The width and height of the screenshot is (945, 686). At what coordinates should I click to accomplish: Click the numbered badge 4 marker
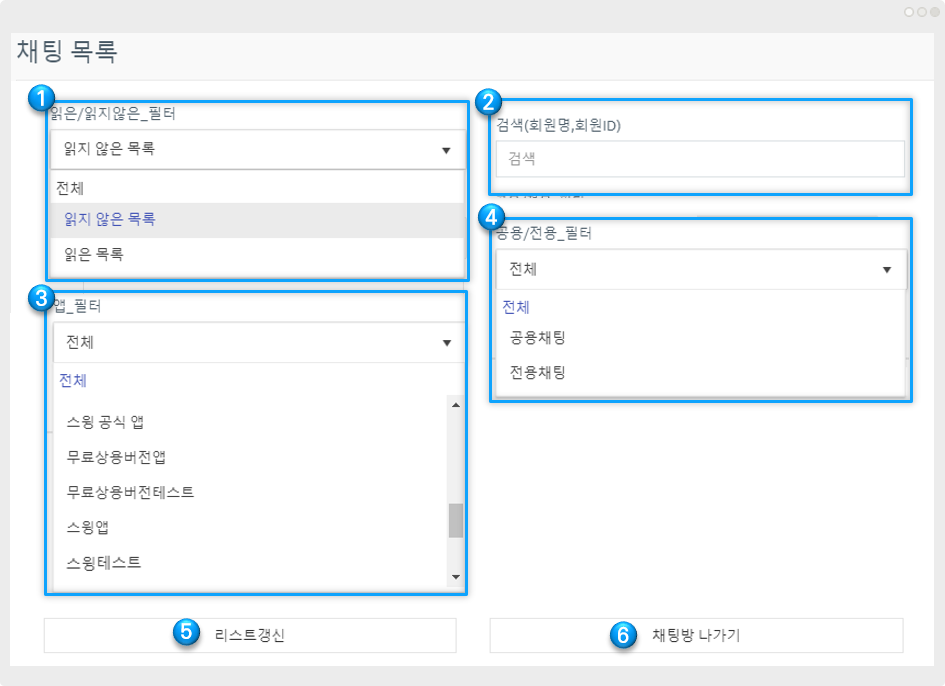coord(490,217)
